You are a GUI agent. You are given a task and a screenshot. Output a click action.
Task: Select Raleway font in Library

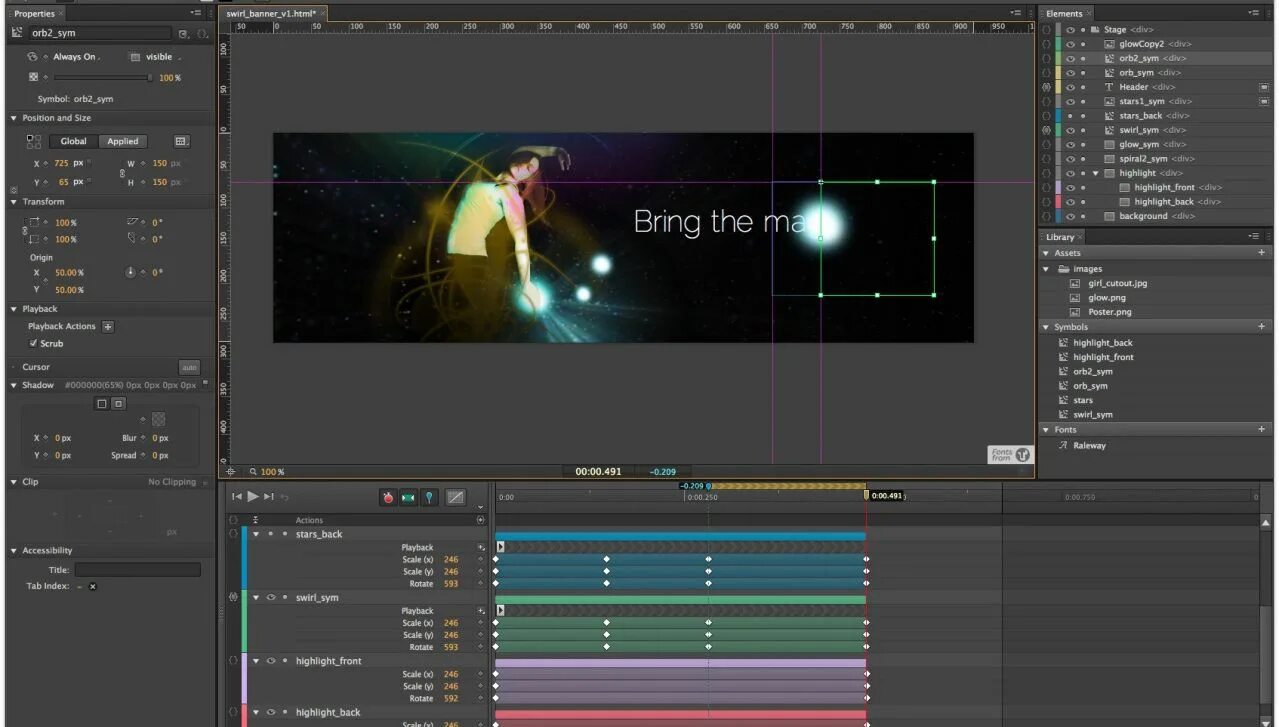point(1090,445)
